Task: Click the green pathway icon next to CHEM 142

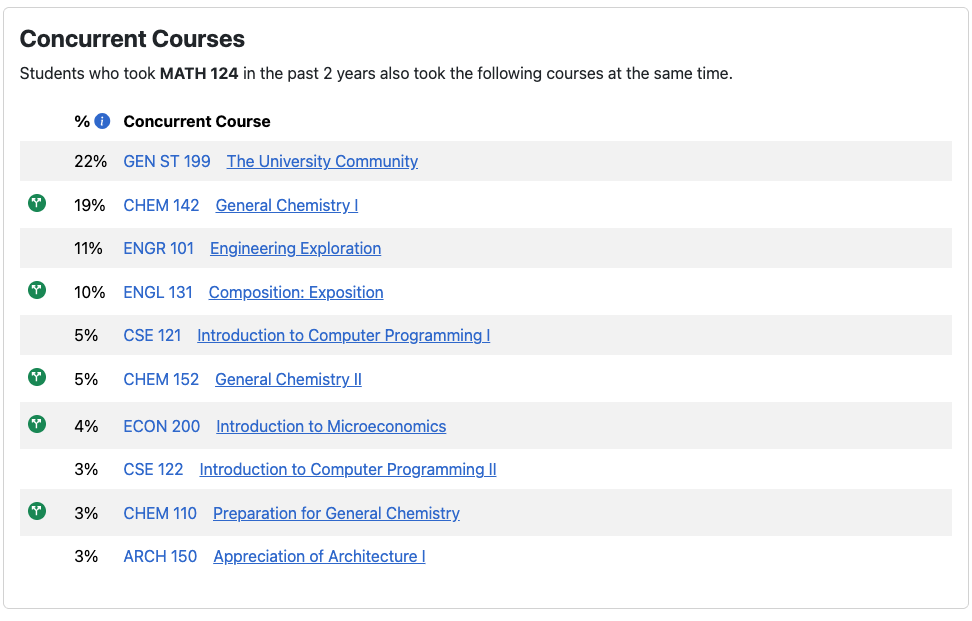Action: (36, 203)
